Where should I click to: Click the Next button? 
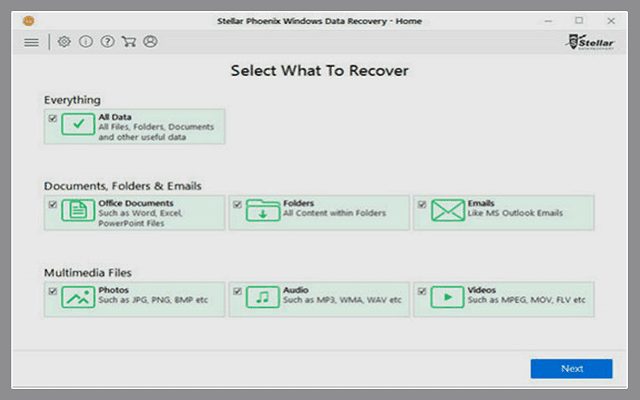point(571,368)
